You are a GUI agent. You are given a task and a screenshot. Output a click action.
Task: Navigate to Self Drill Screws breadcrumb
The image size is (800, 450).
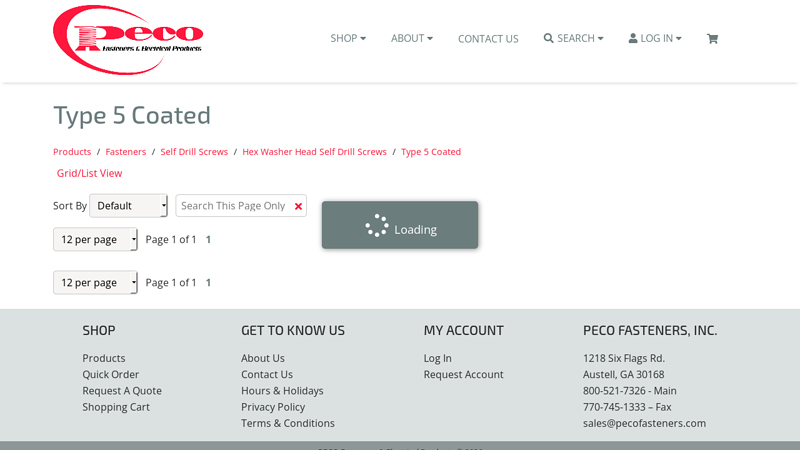(194, 152)
